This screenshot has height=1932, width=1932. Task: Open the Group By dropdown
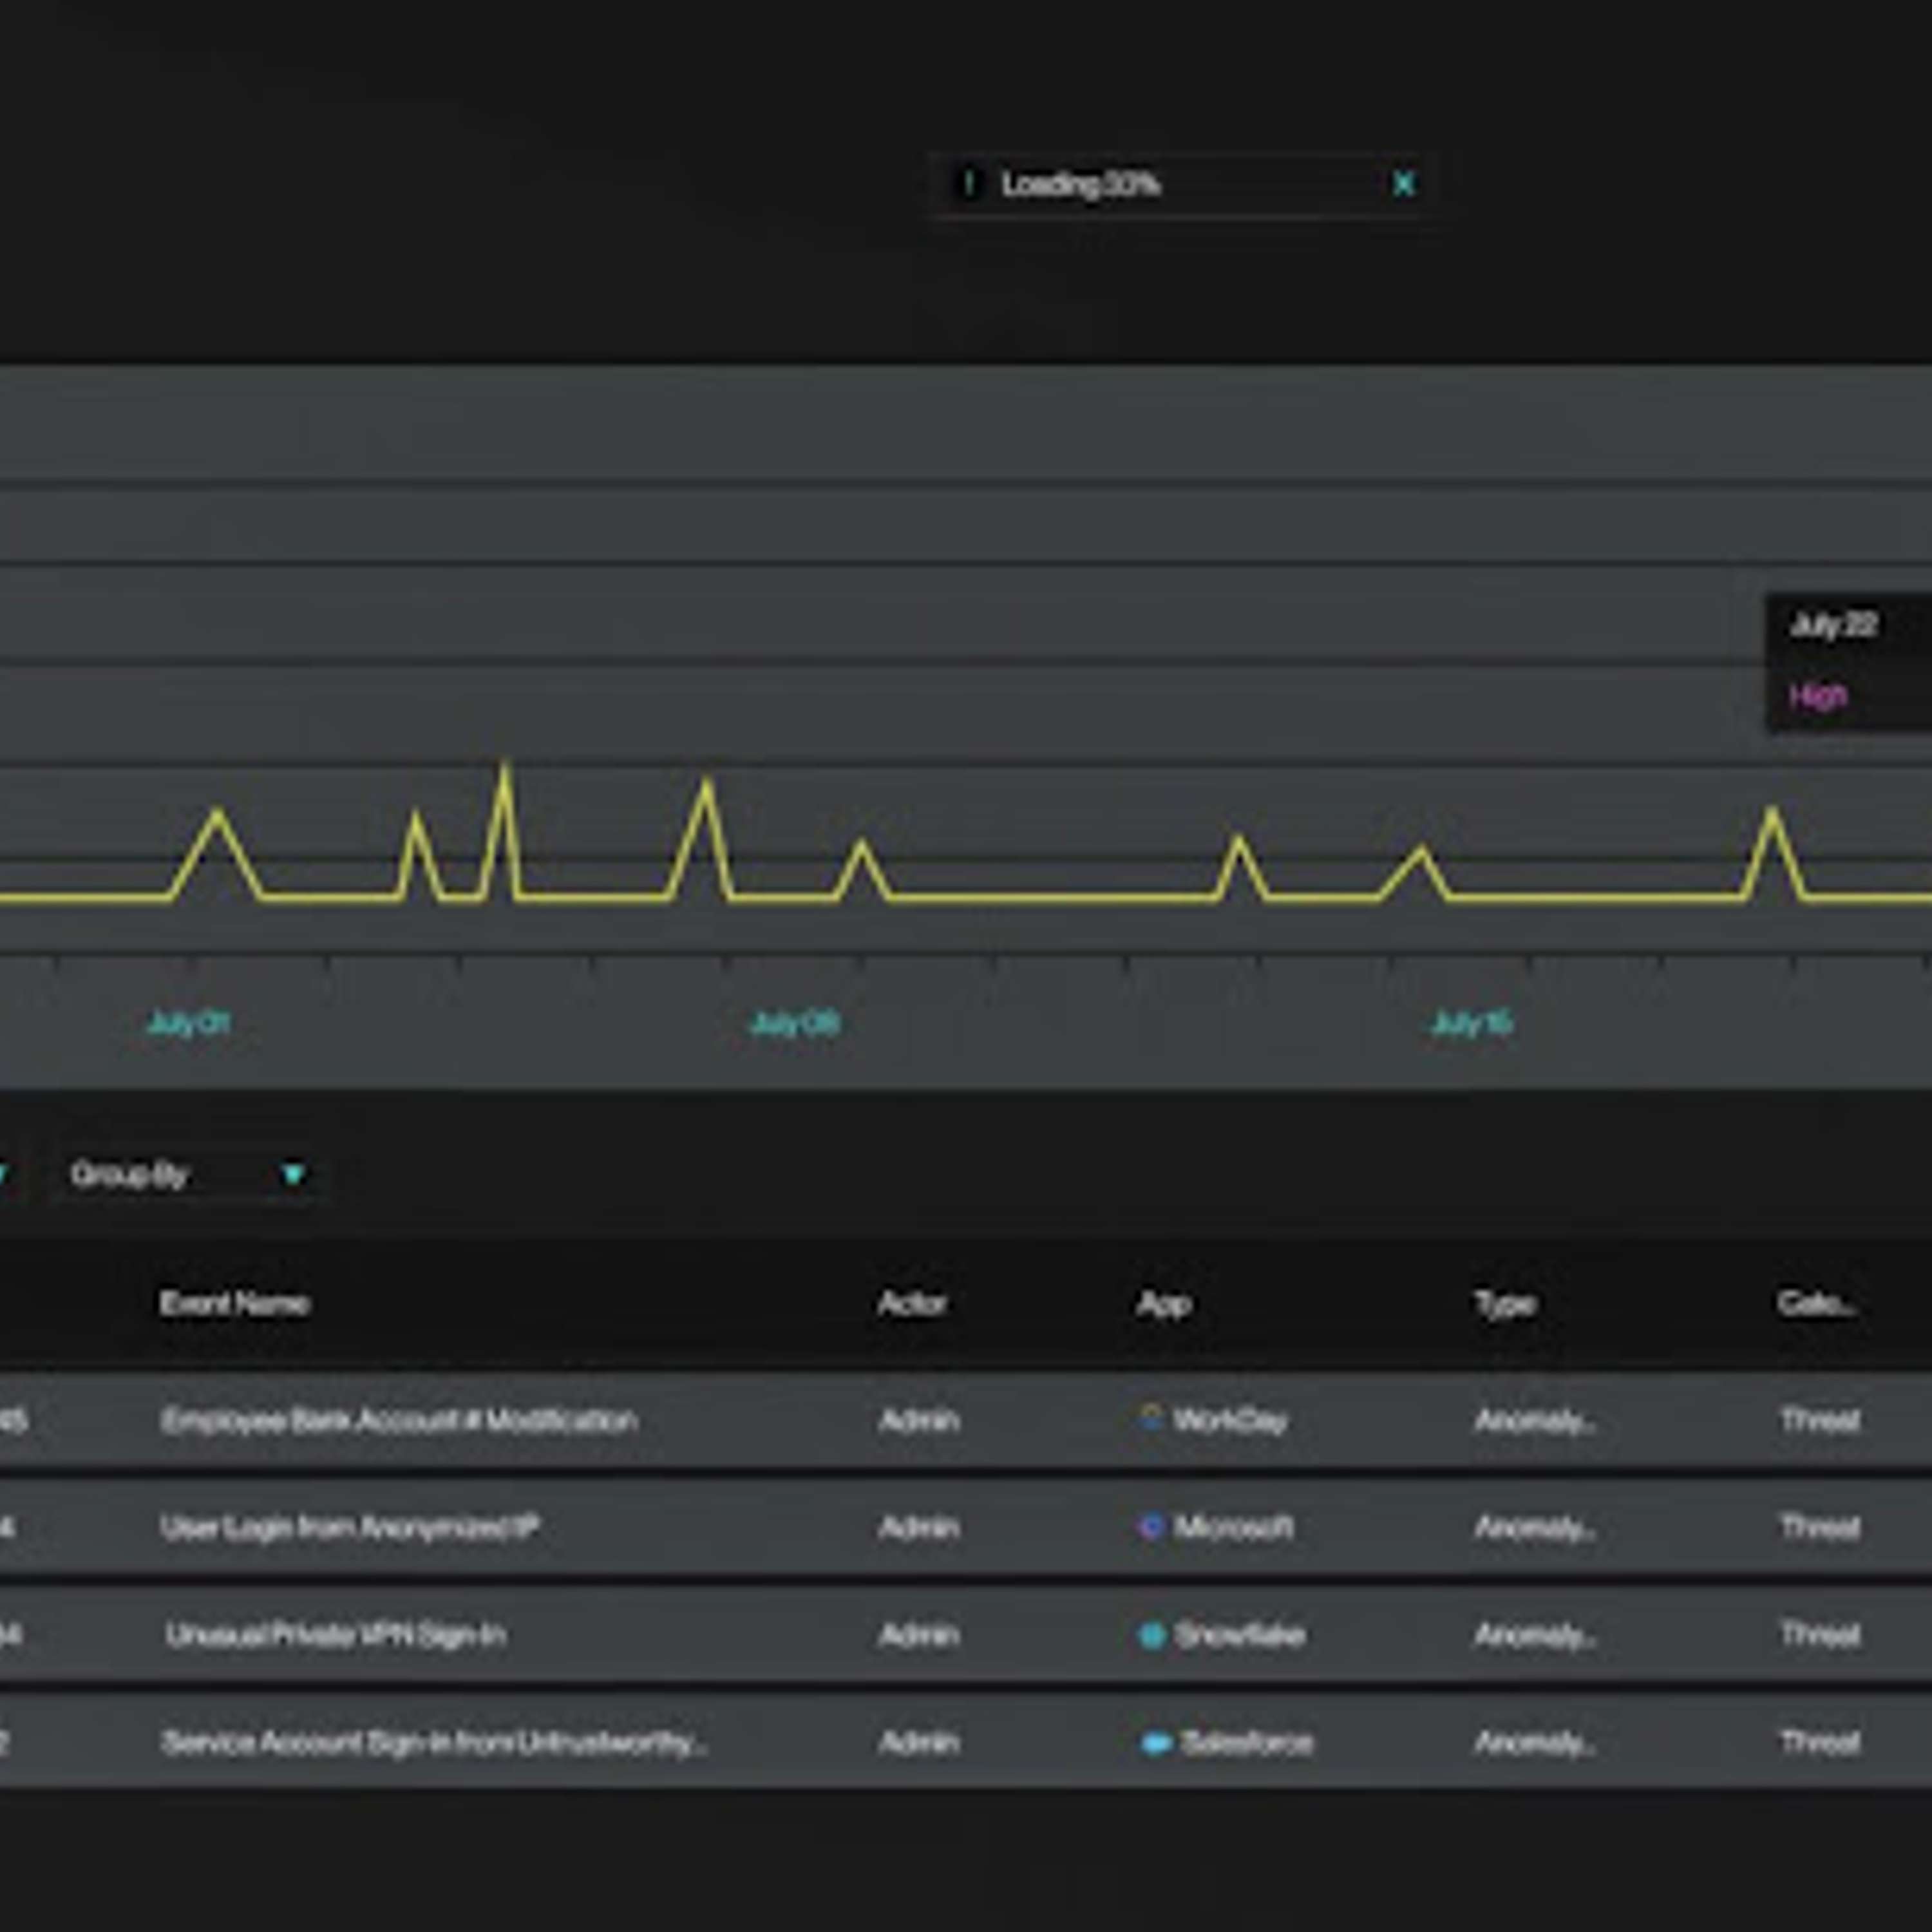click(x=188, y=1174)
